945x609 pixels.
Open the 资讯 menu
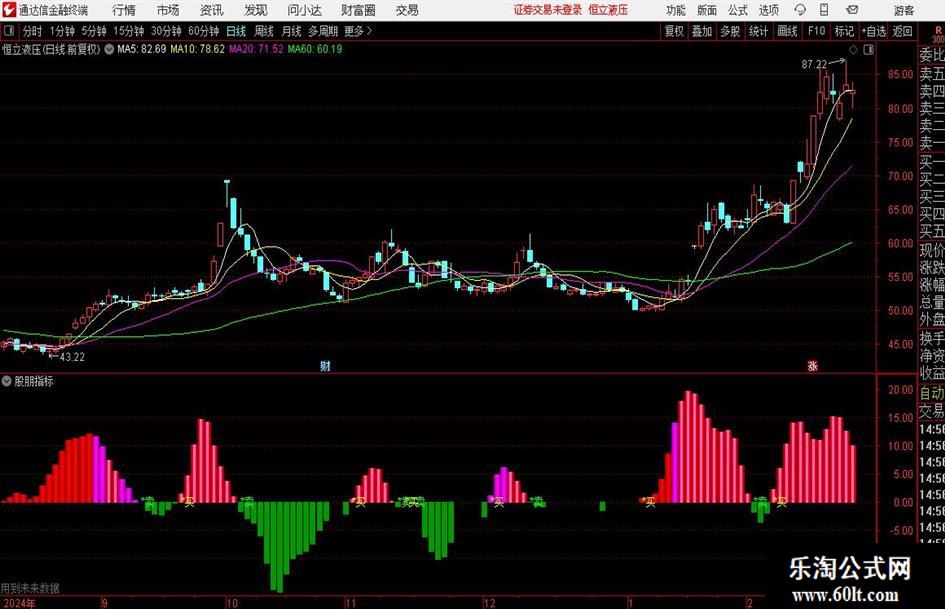coord(212,10)
